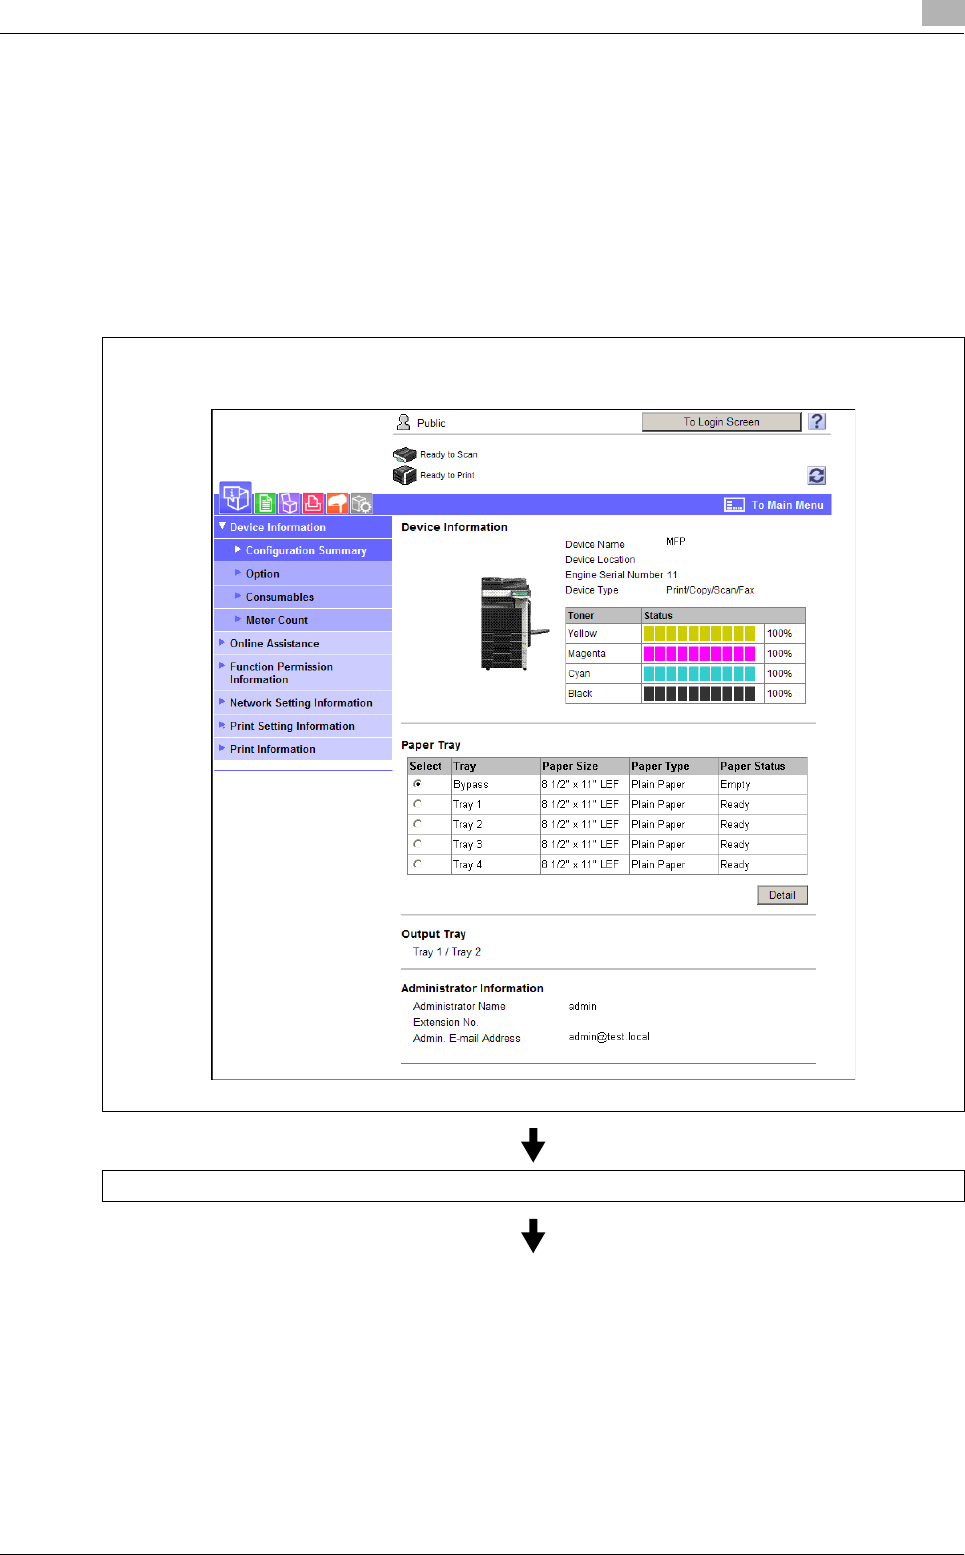Select the Tray 2 radio button

tap(417, 824)
